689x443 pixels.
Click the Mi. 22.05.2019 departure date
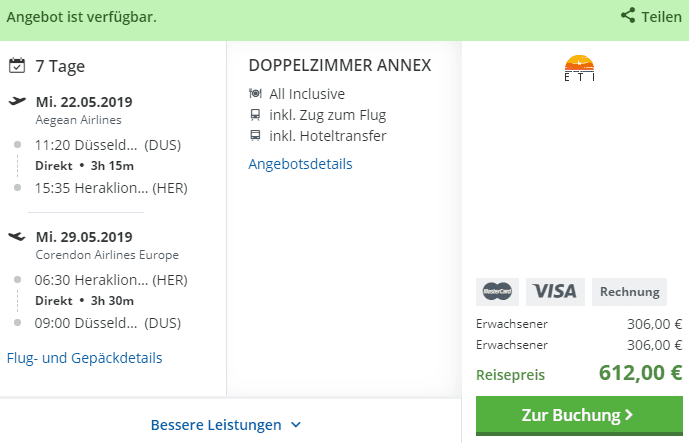tap(84, 101)
